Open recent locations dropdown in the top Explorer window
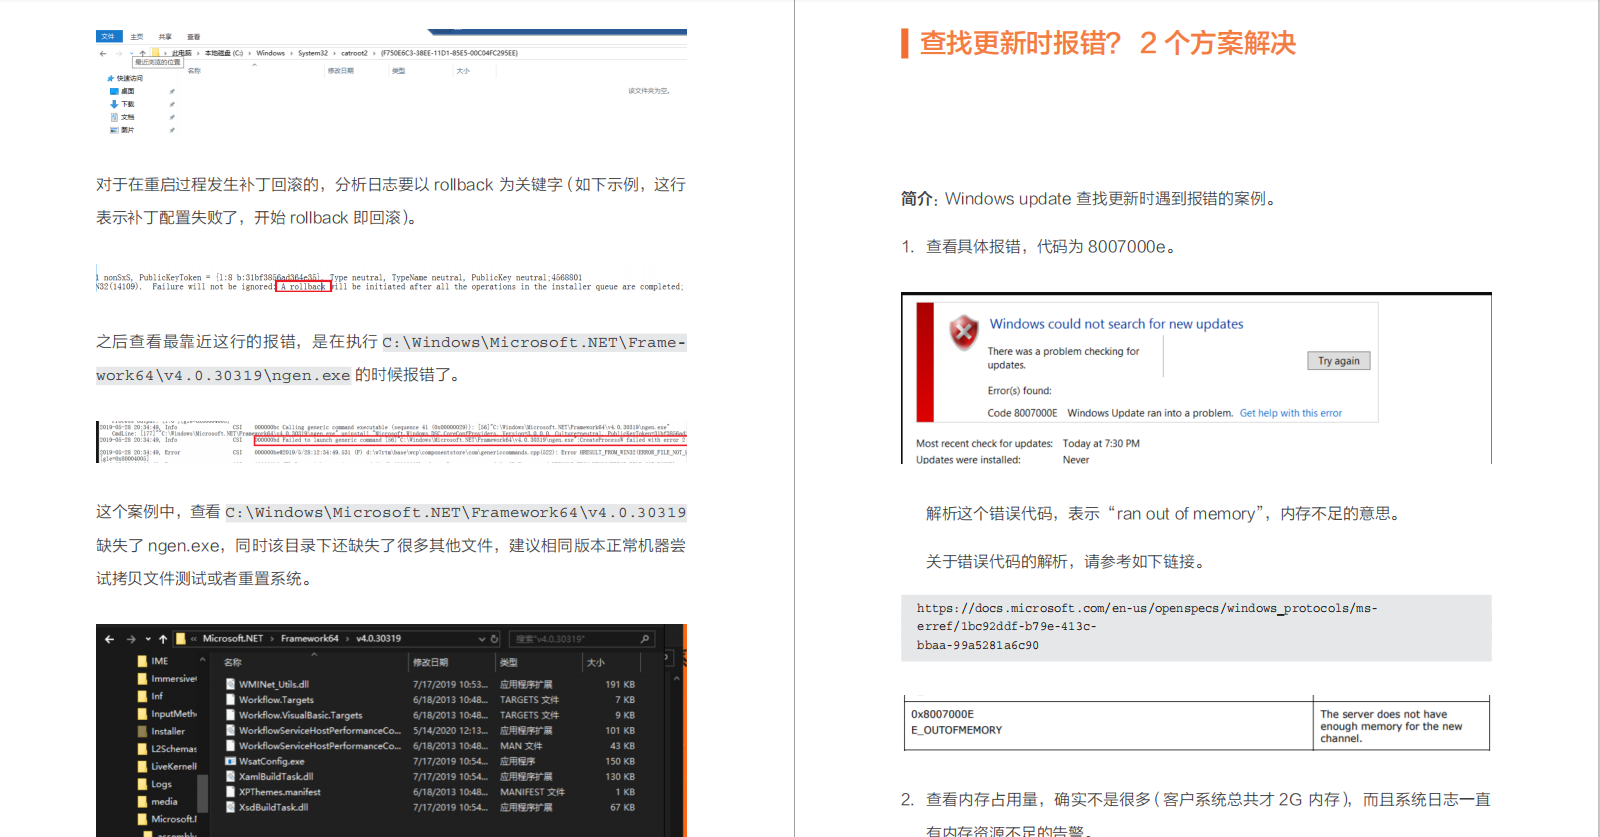Image resolution: width=1600 pixels, height=837 pixels. point(132,53)
